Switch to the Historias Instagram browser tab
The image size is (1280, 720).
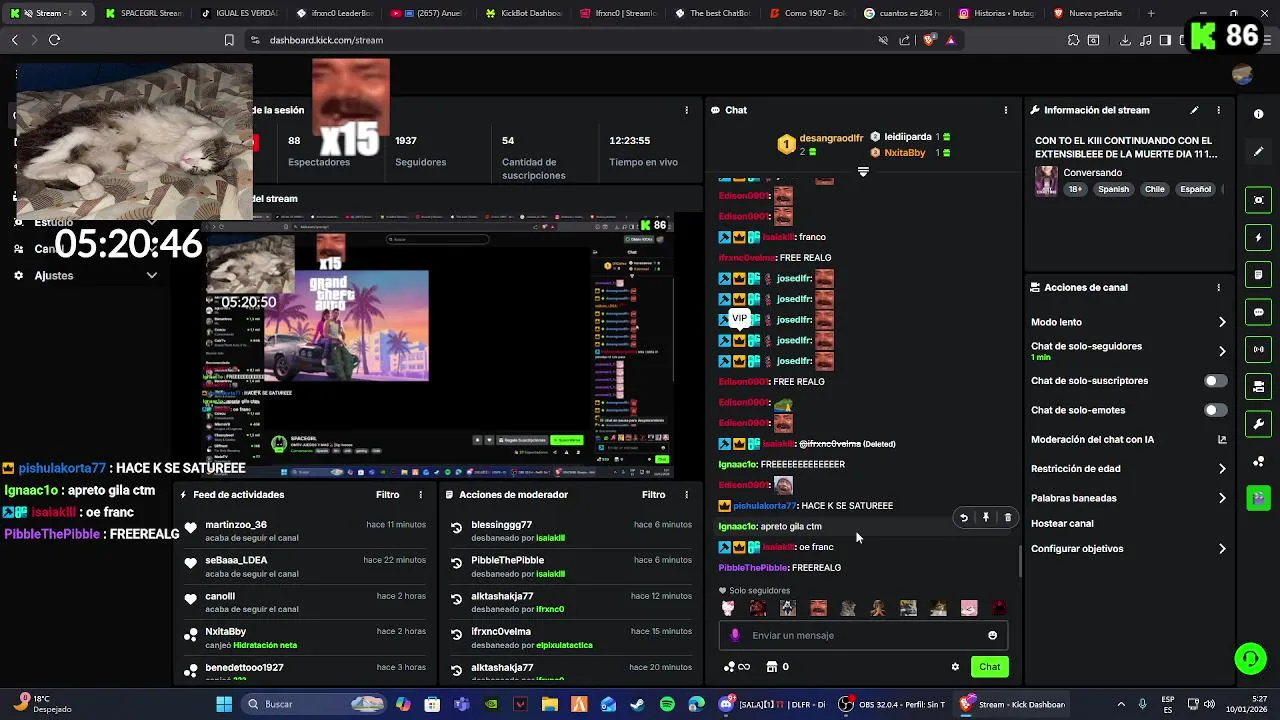(x=998, y=13)
